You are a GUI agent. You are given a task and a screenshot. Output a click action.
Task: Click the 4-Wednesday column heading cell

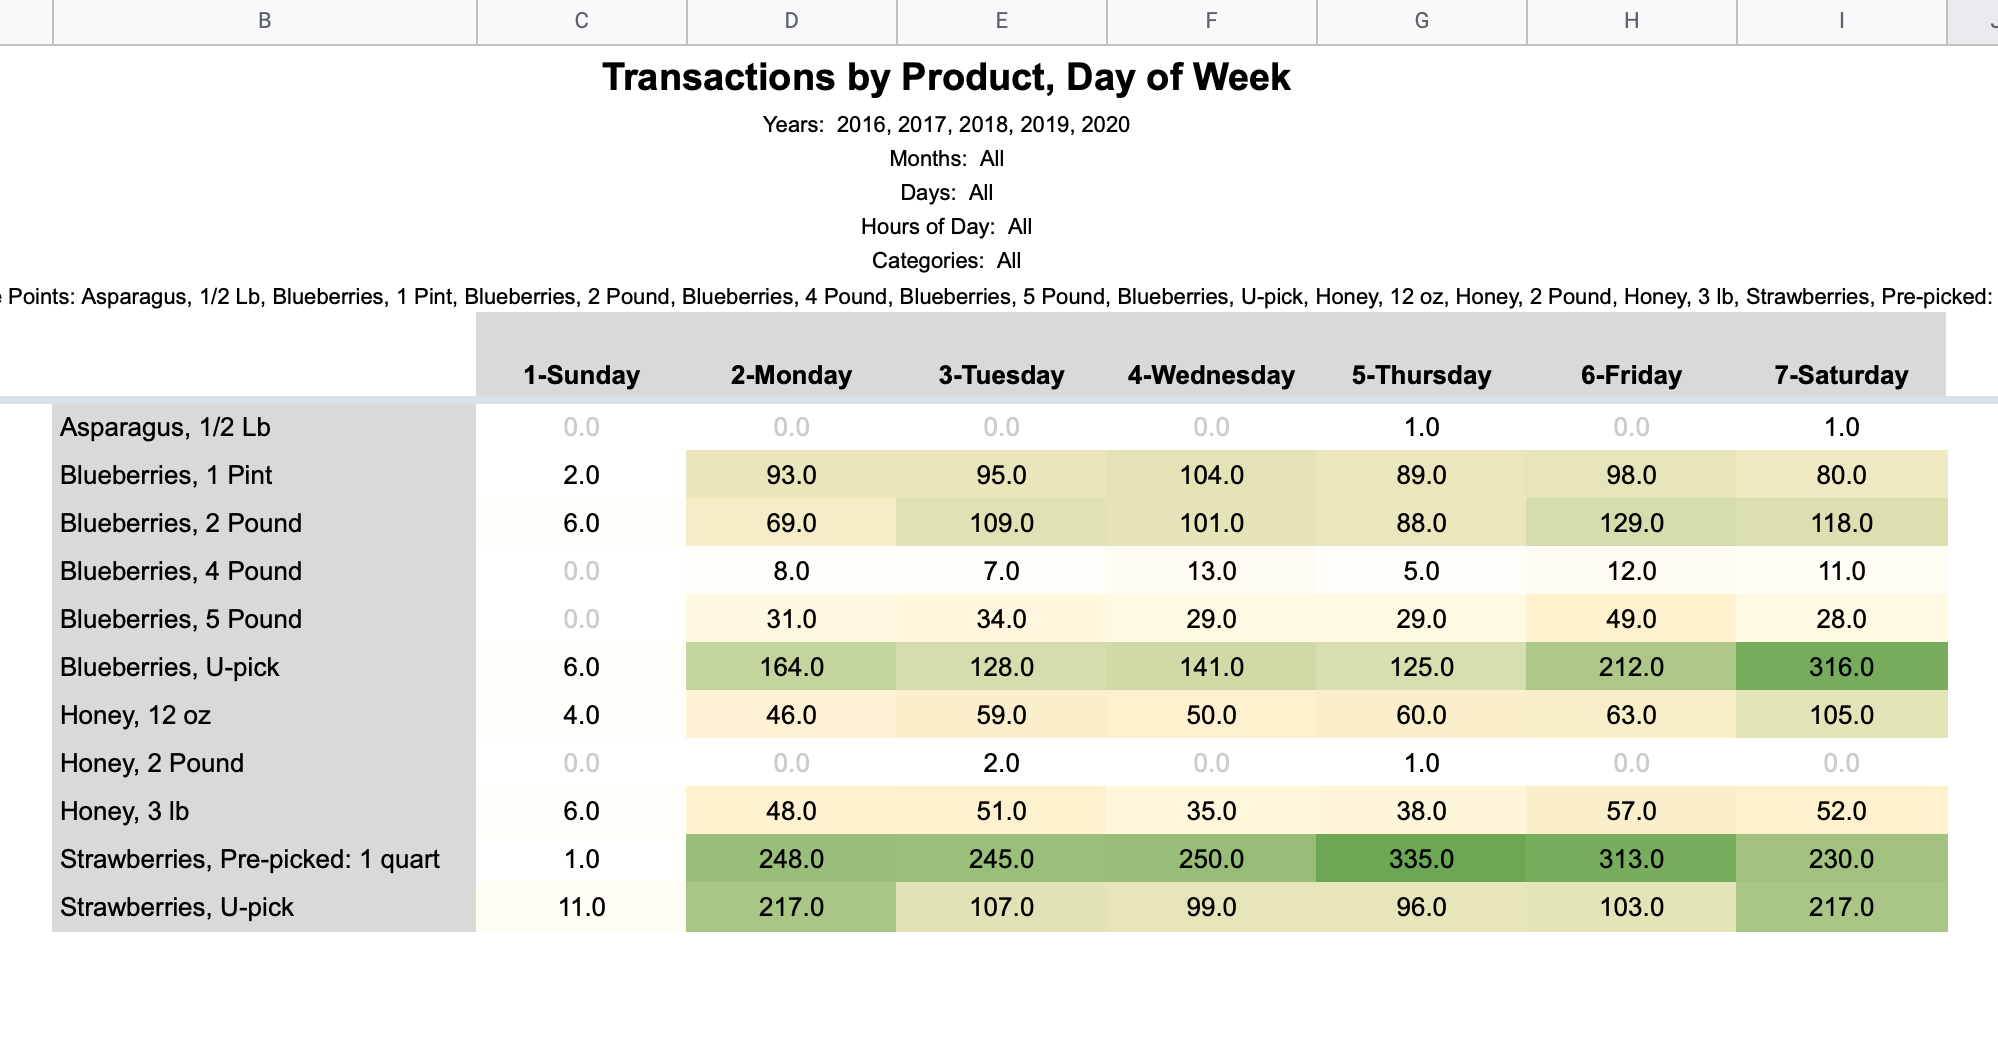[x=1210, y=375]
